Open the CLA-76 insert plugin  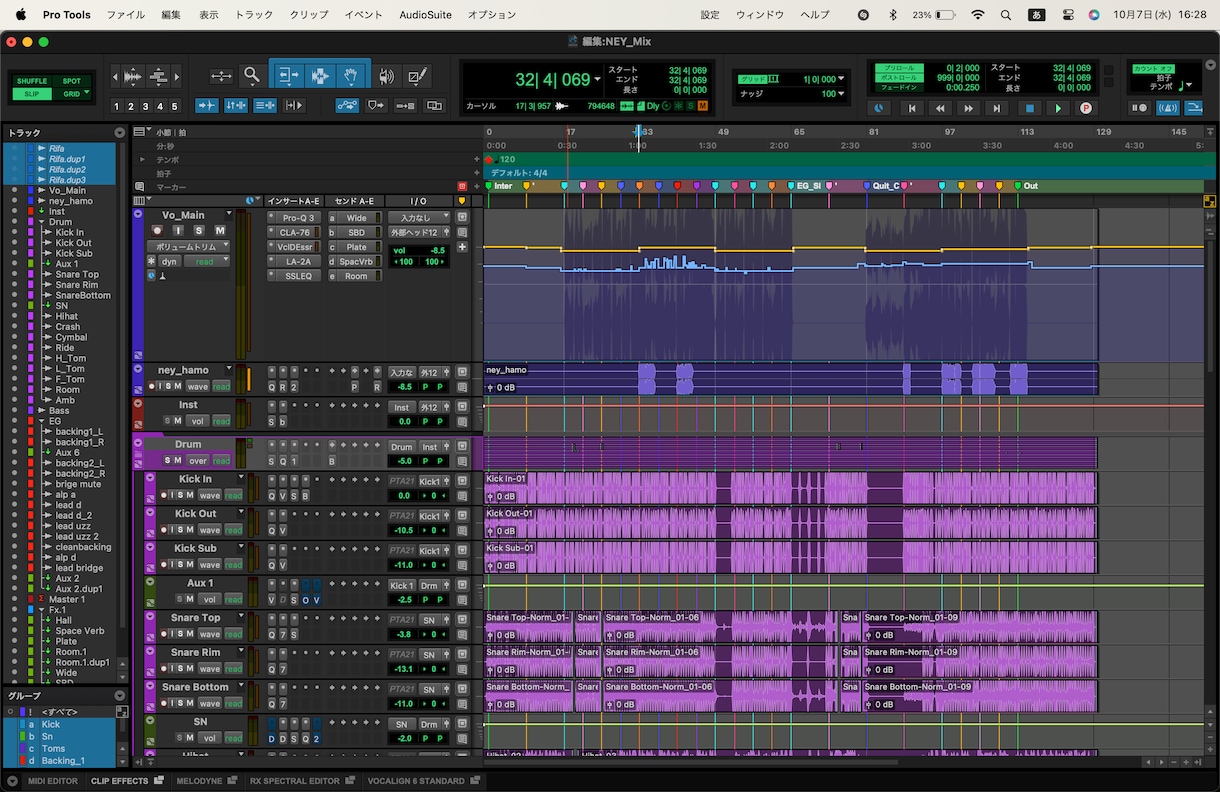point(295,232)
